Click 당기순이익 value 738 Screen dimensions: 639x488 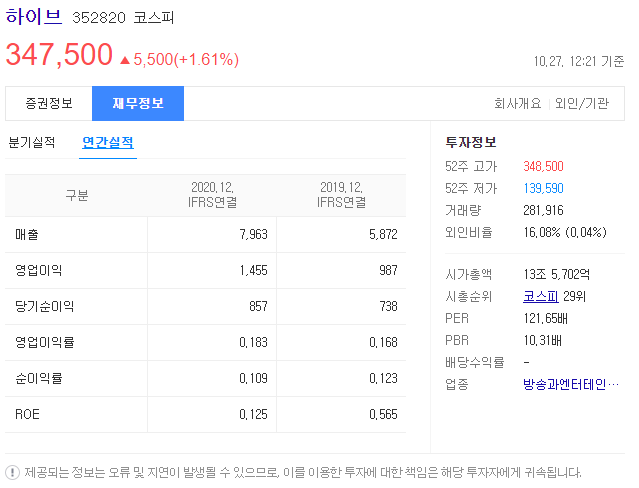click(x=388, y=306)
